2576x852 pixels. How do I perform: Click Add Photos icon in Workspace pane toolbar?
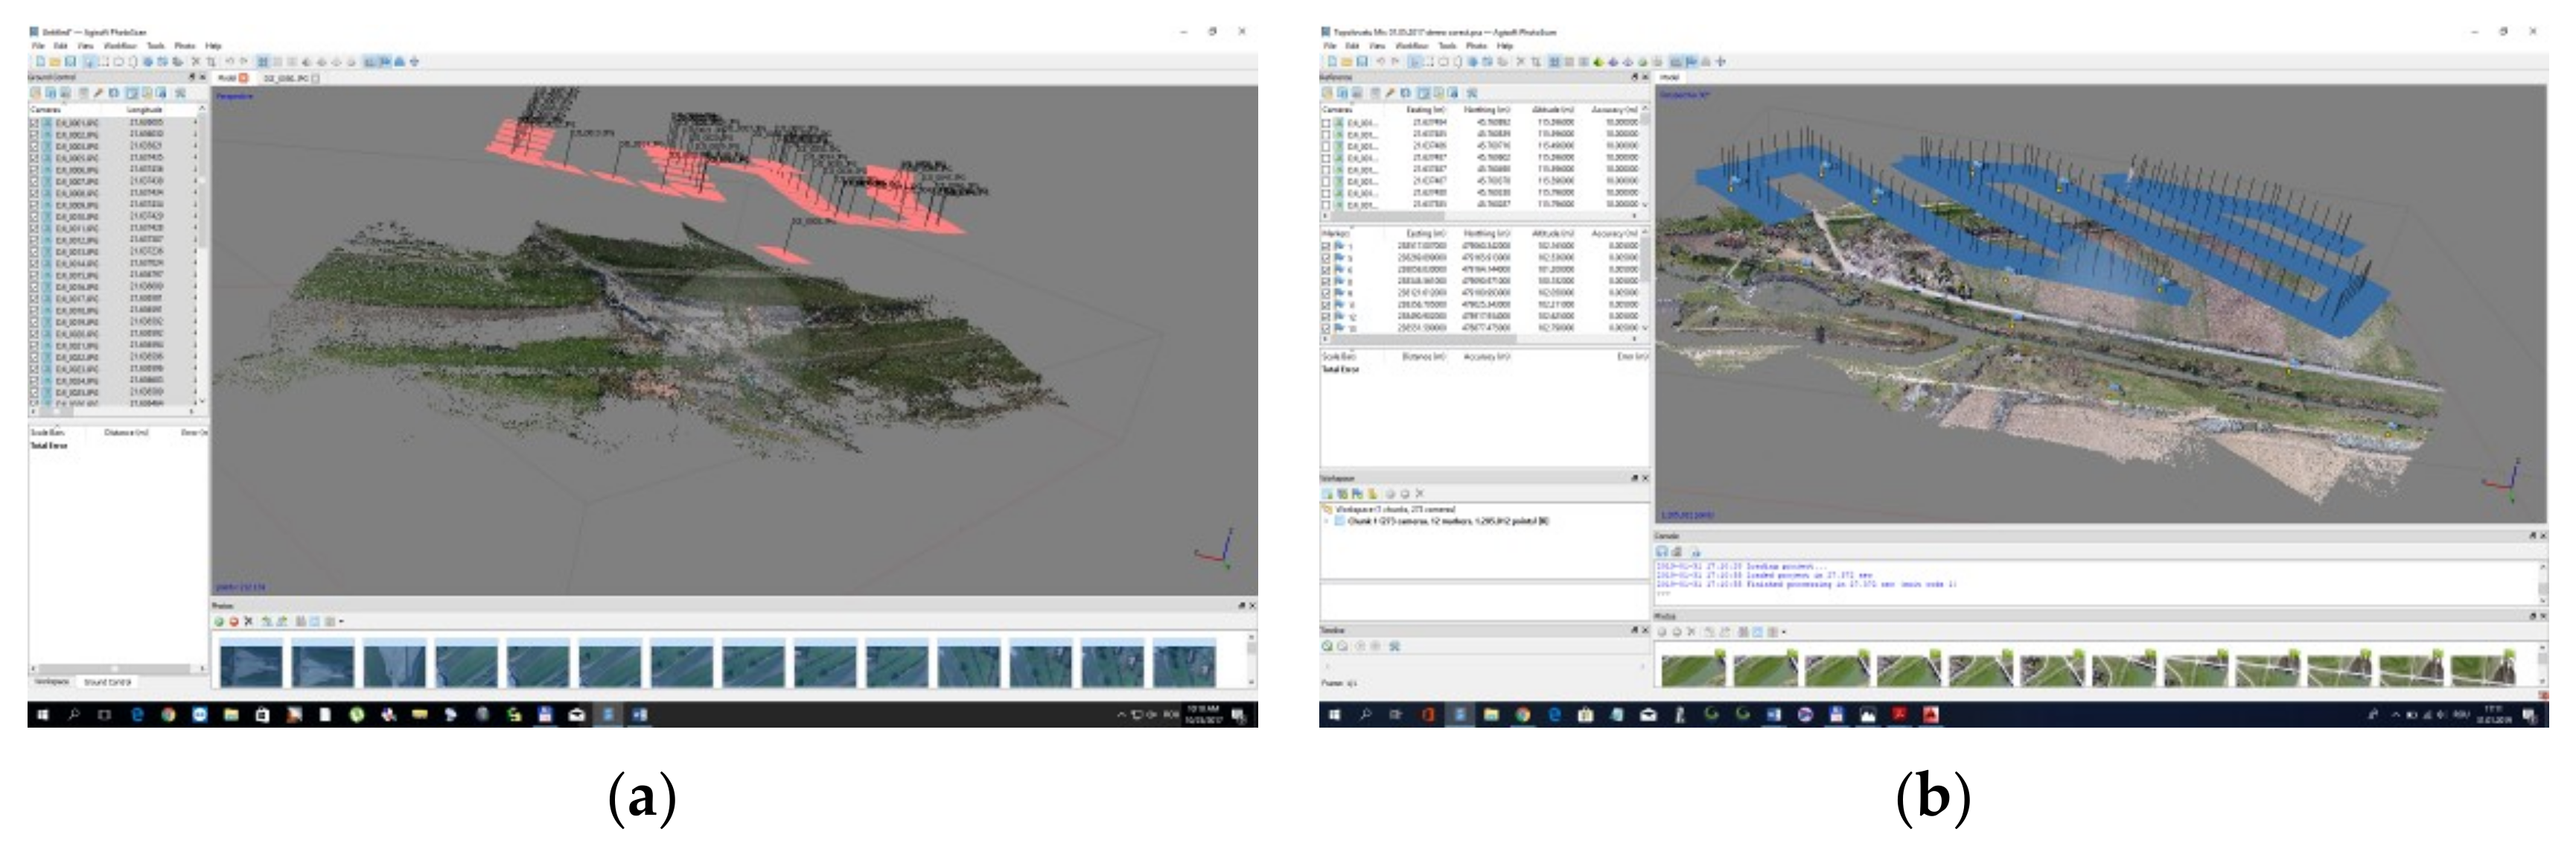pyautogui.click(x=1343, y=494)
